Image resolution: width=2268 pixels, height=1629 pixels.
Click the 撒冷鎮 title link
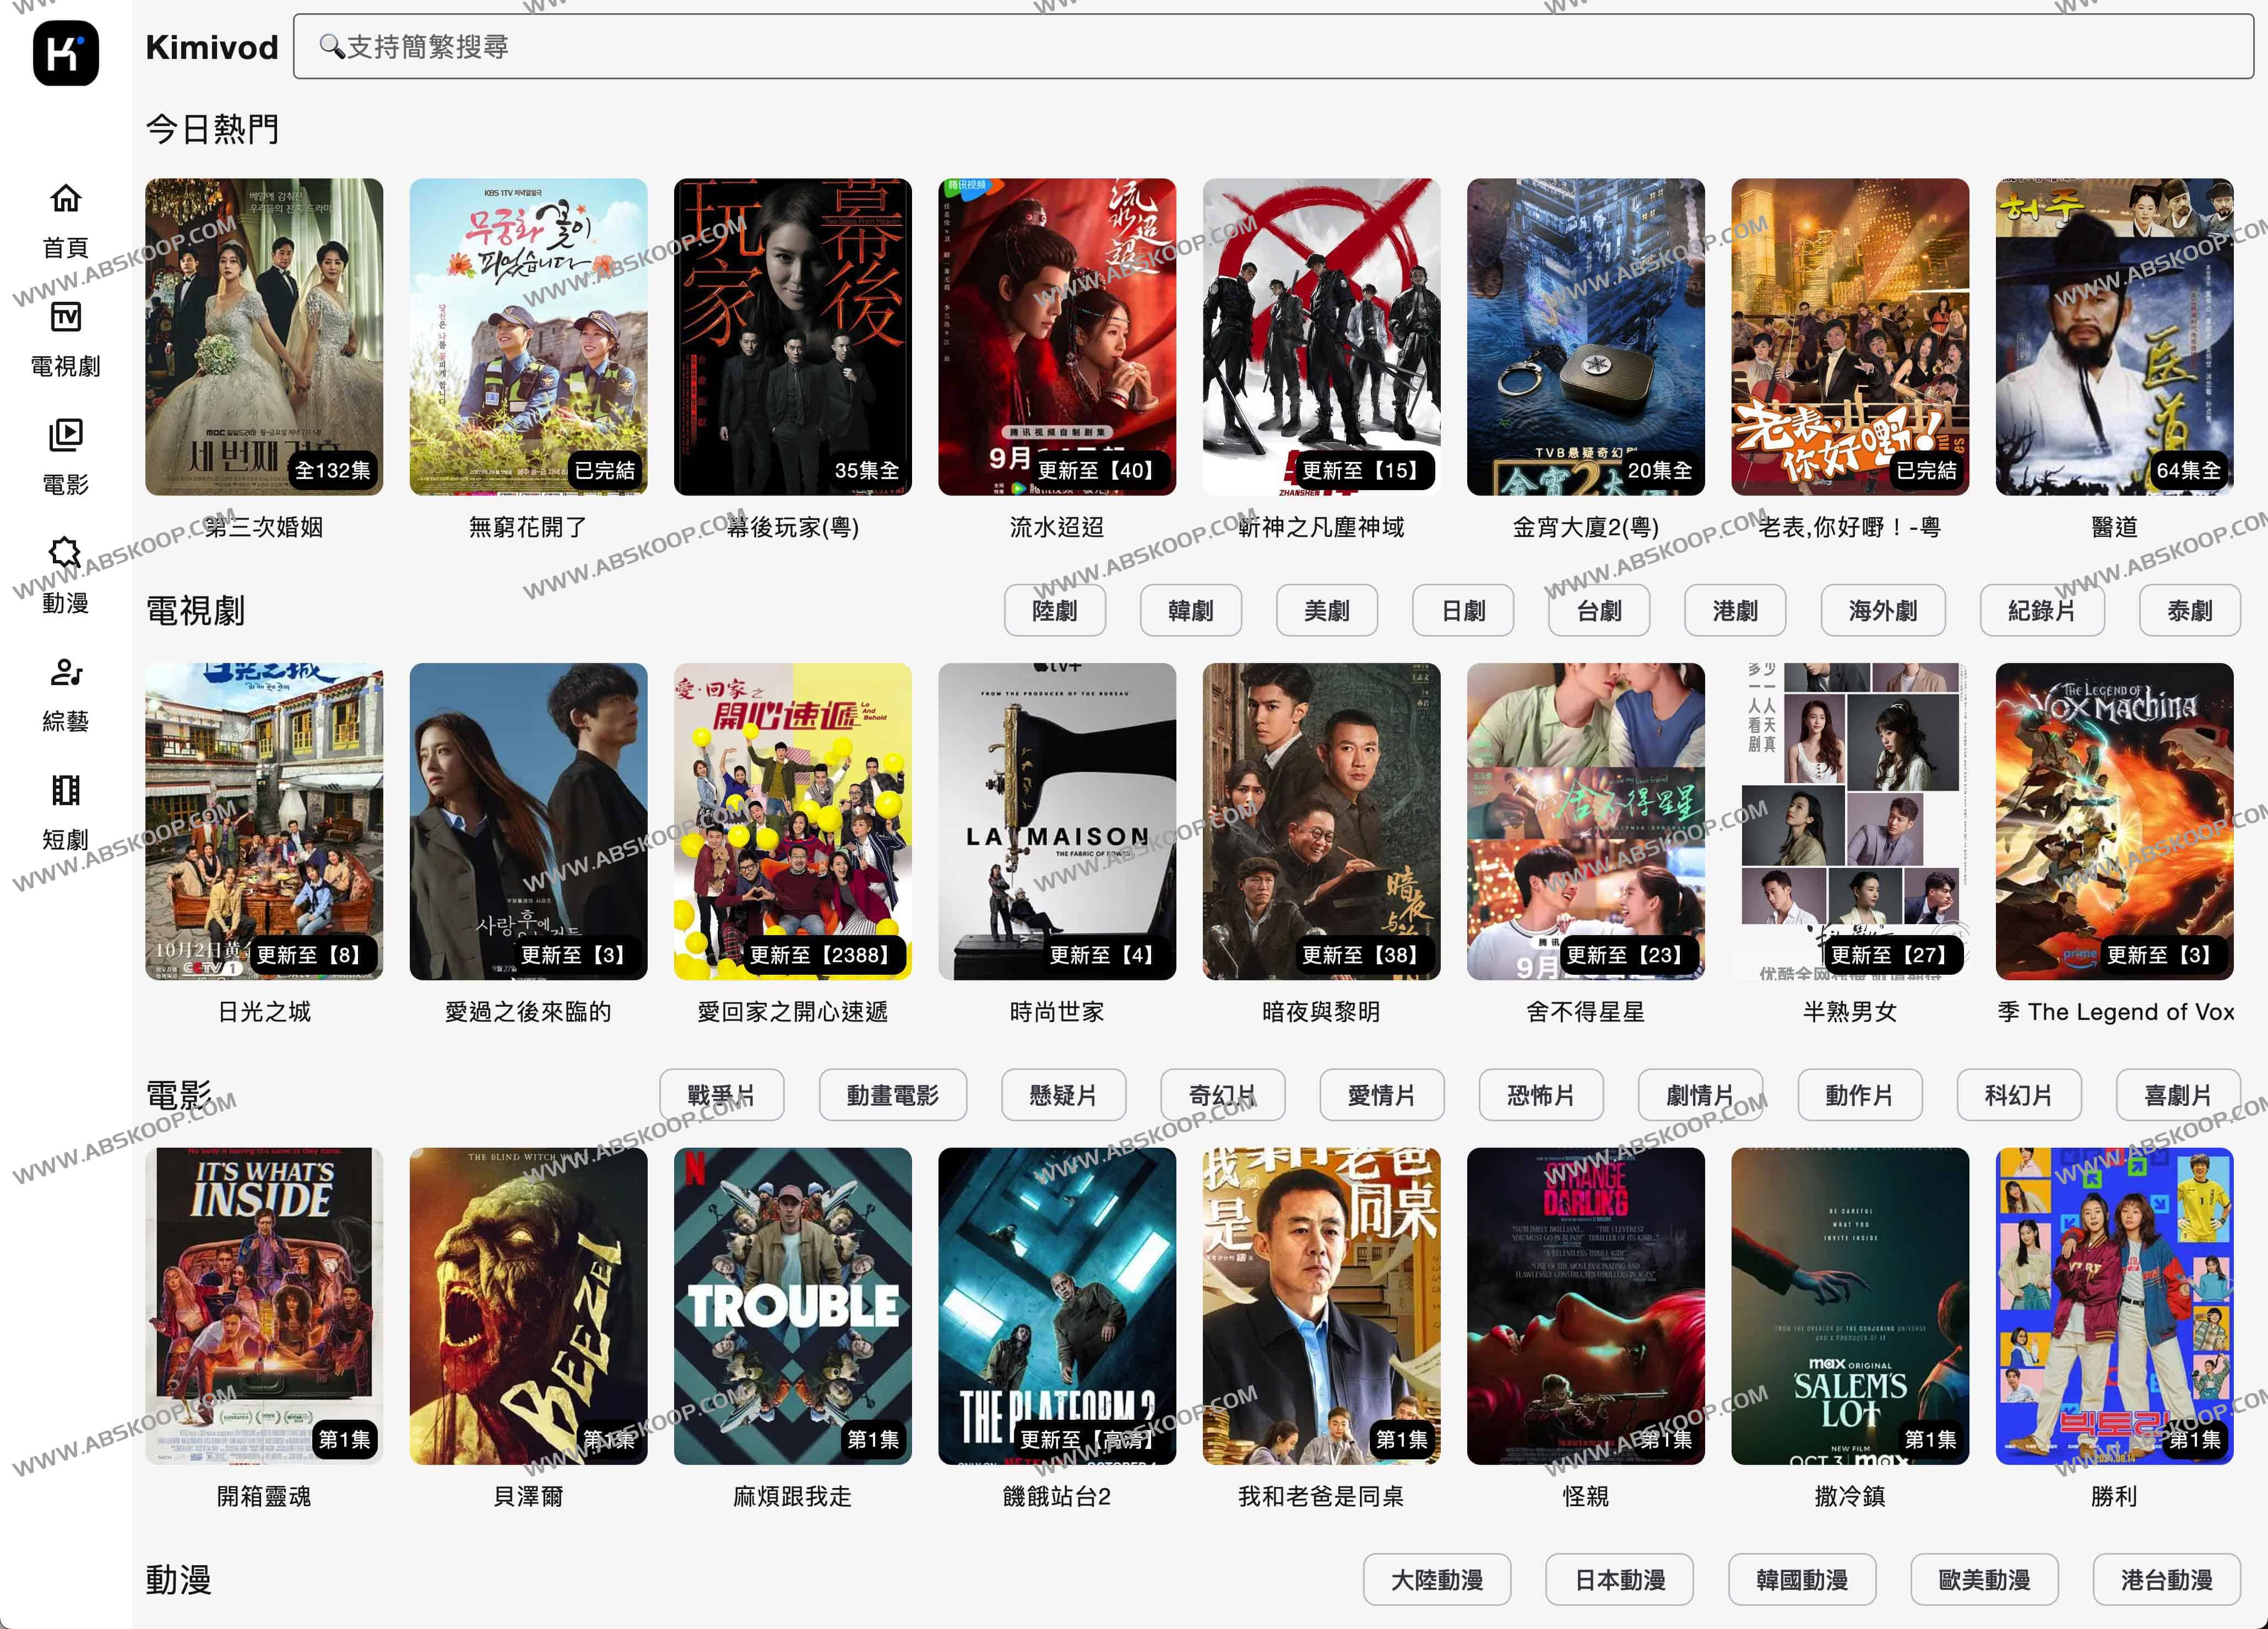pyautogui.click(x=1849, y=1496)
